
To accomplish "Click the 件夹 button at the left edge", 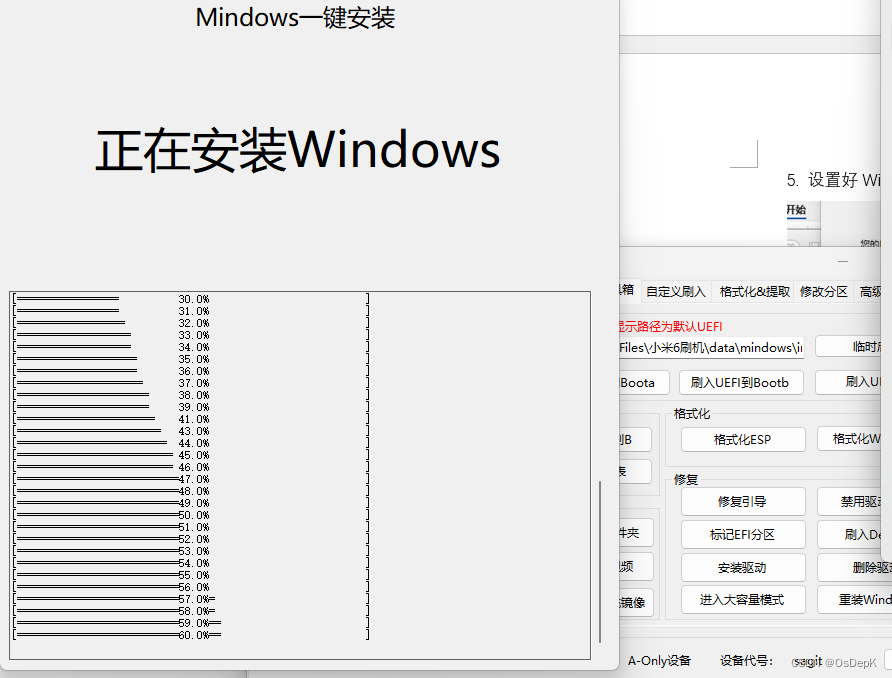I will pos(636,533).
